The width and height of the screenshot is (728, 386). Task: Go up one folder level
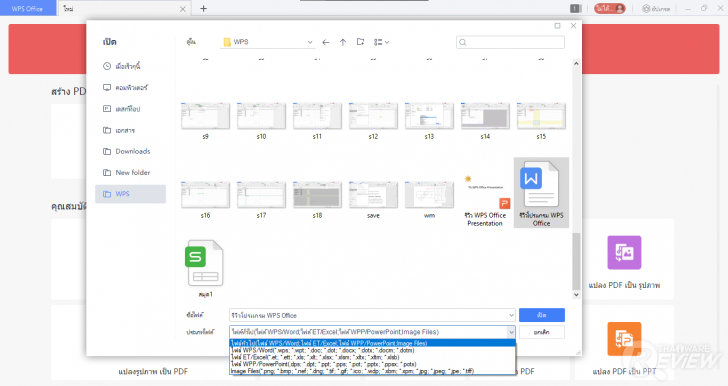coord(343,42)
